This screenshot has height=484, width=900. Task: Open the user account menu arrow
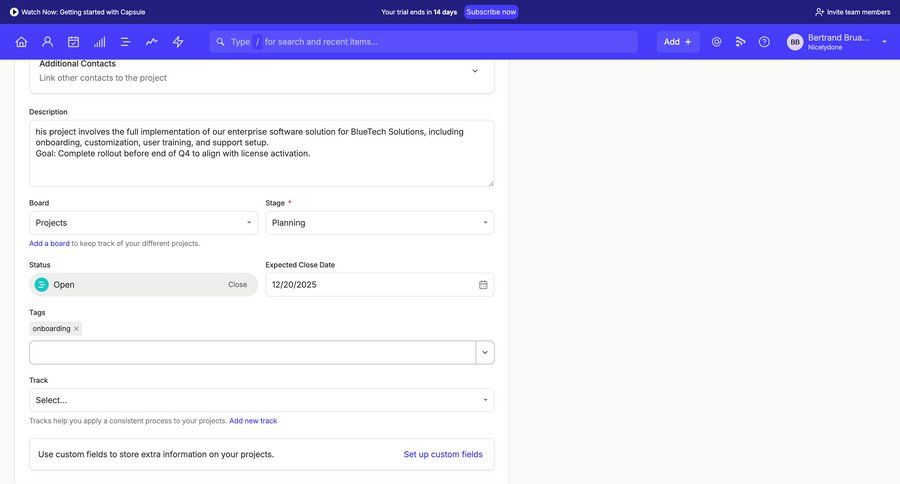coord(885,42)
